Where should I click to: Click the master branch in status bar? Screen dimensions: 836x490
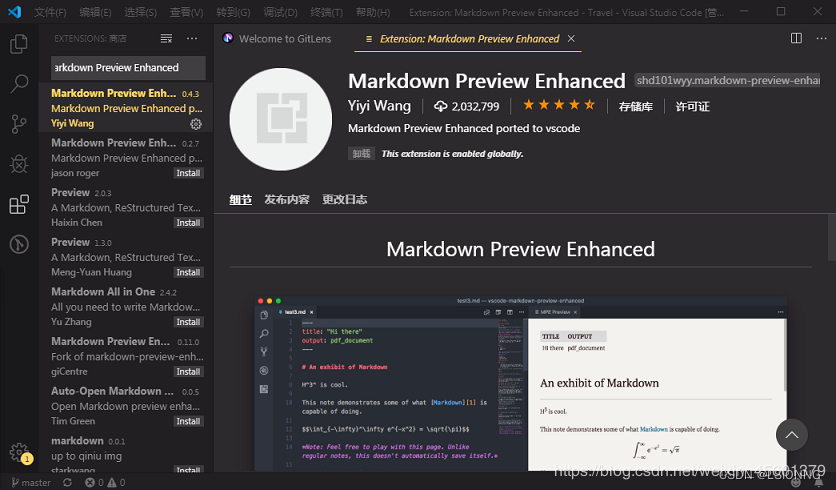31,483
